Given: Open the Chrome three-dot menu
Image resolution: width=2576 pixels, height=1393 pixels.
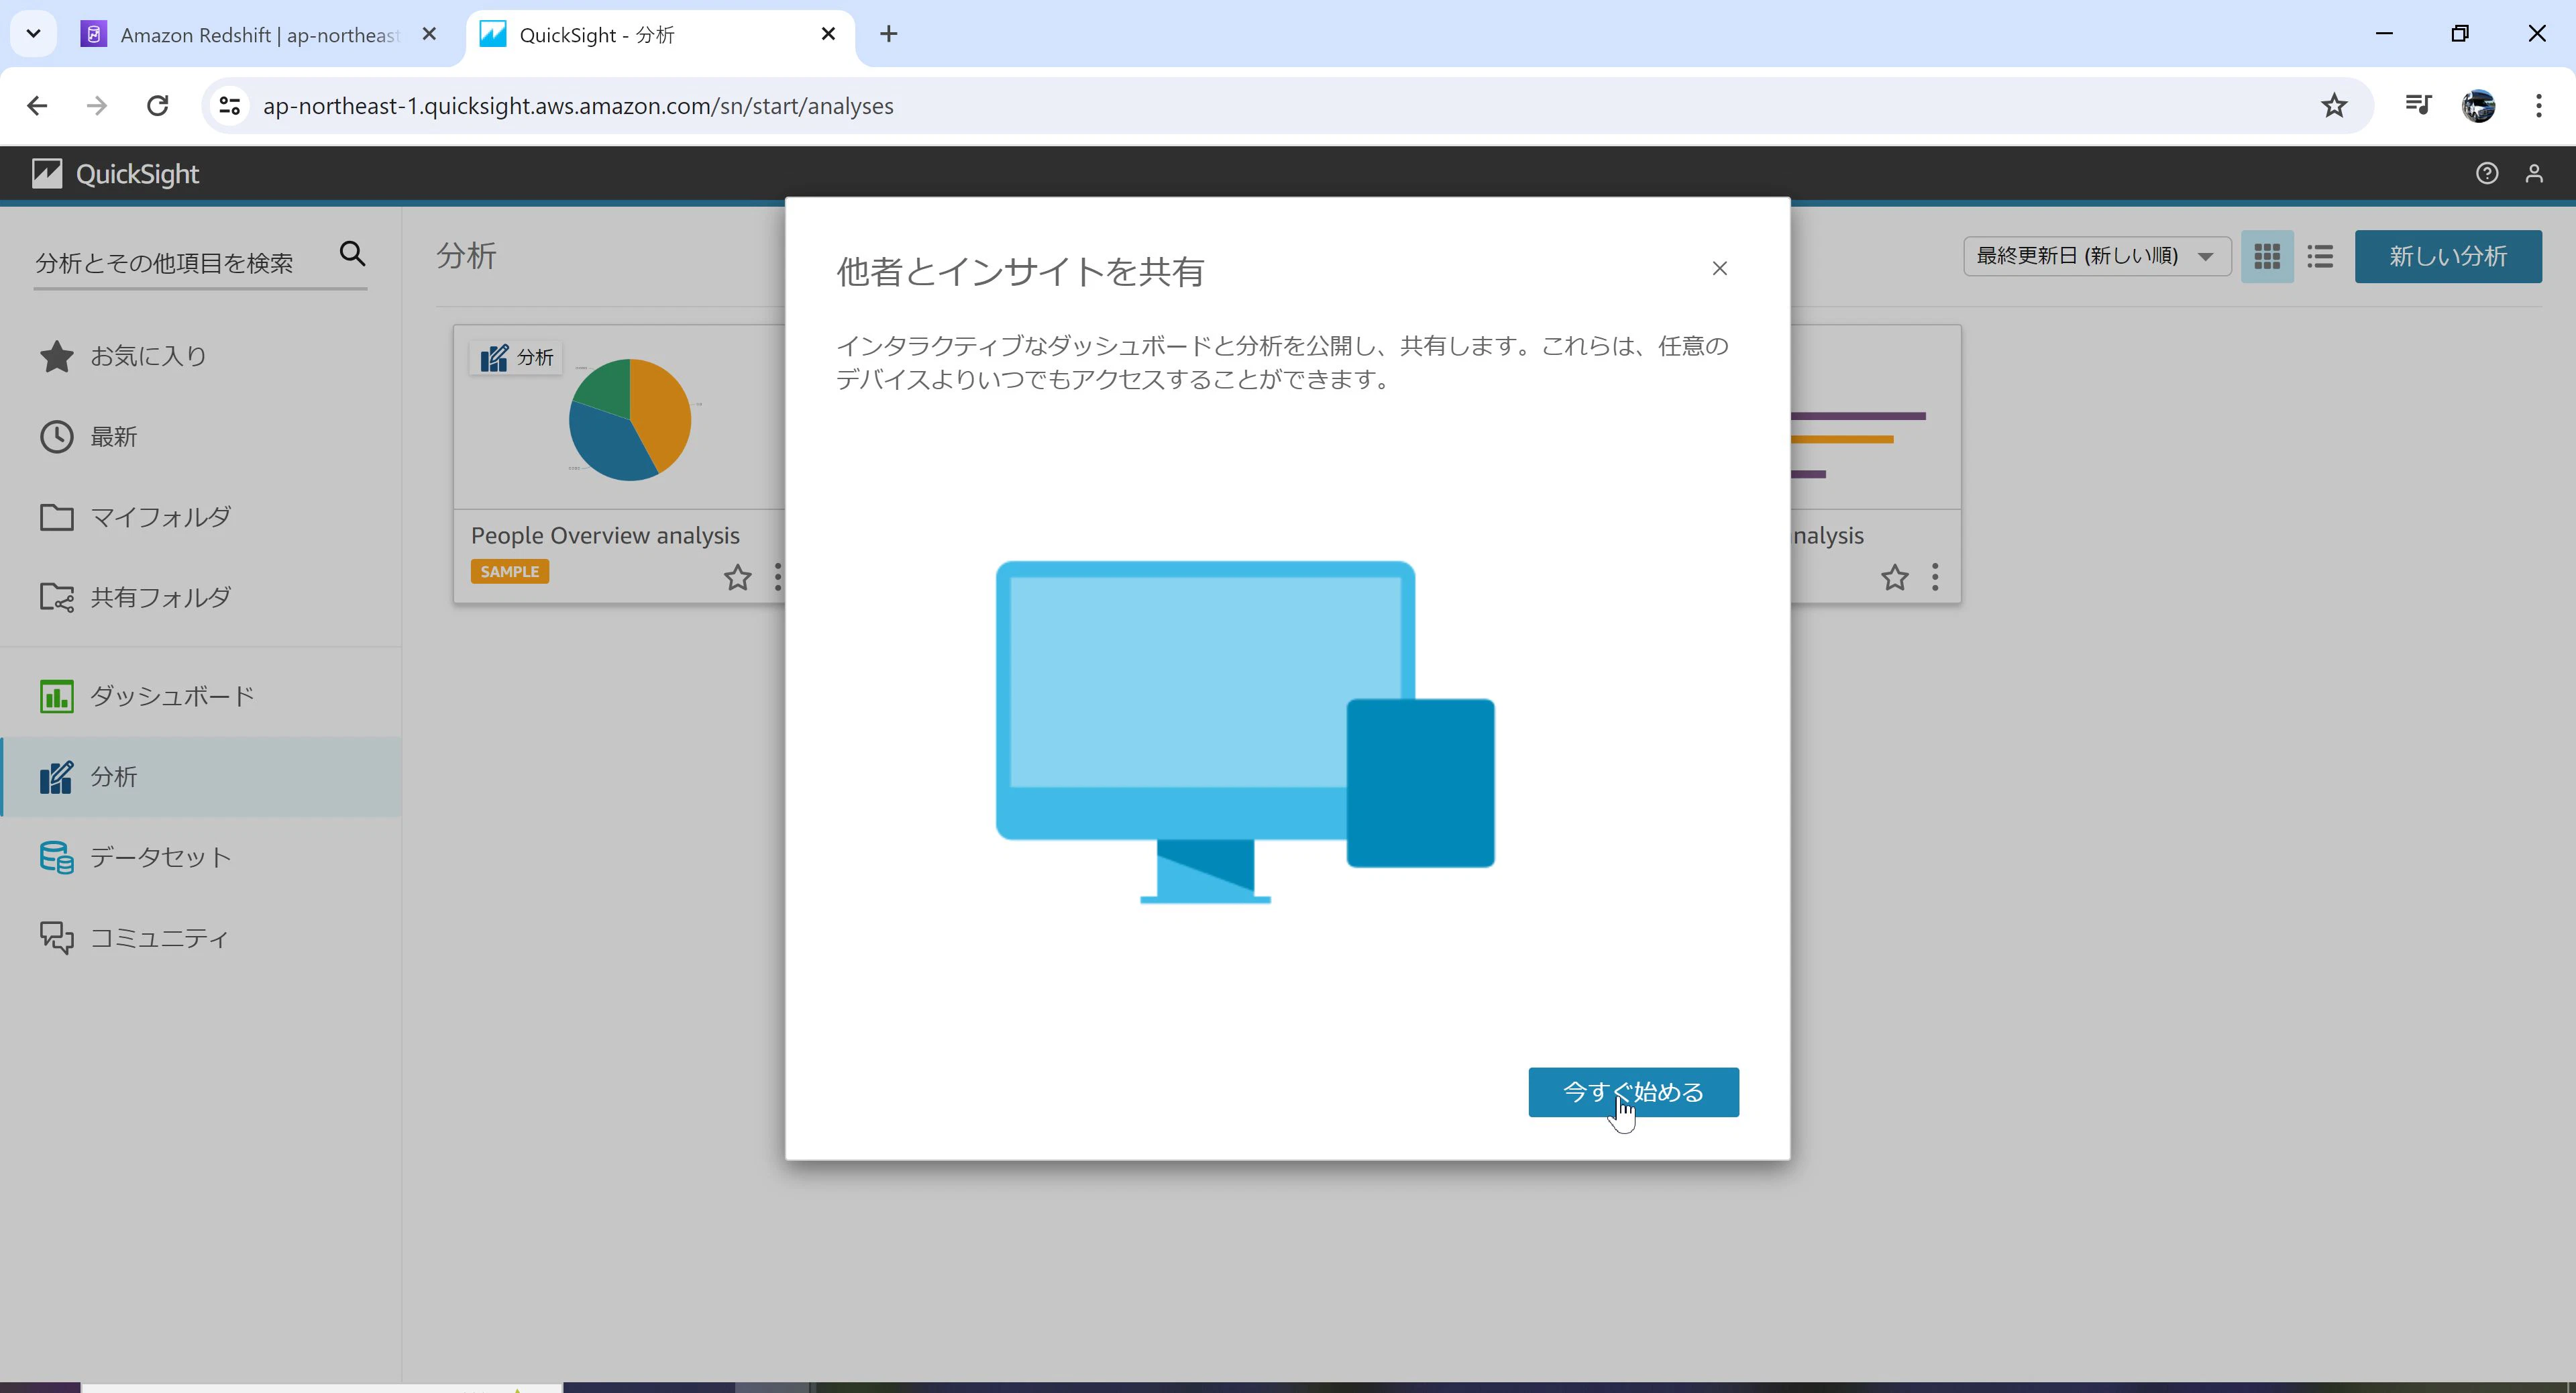Looking at the screenshot, I should coord(2538,106).
